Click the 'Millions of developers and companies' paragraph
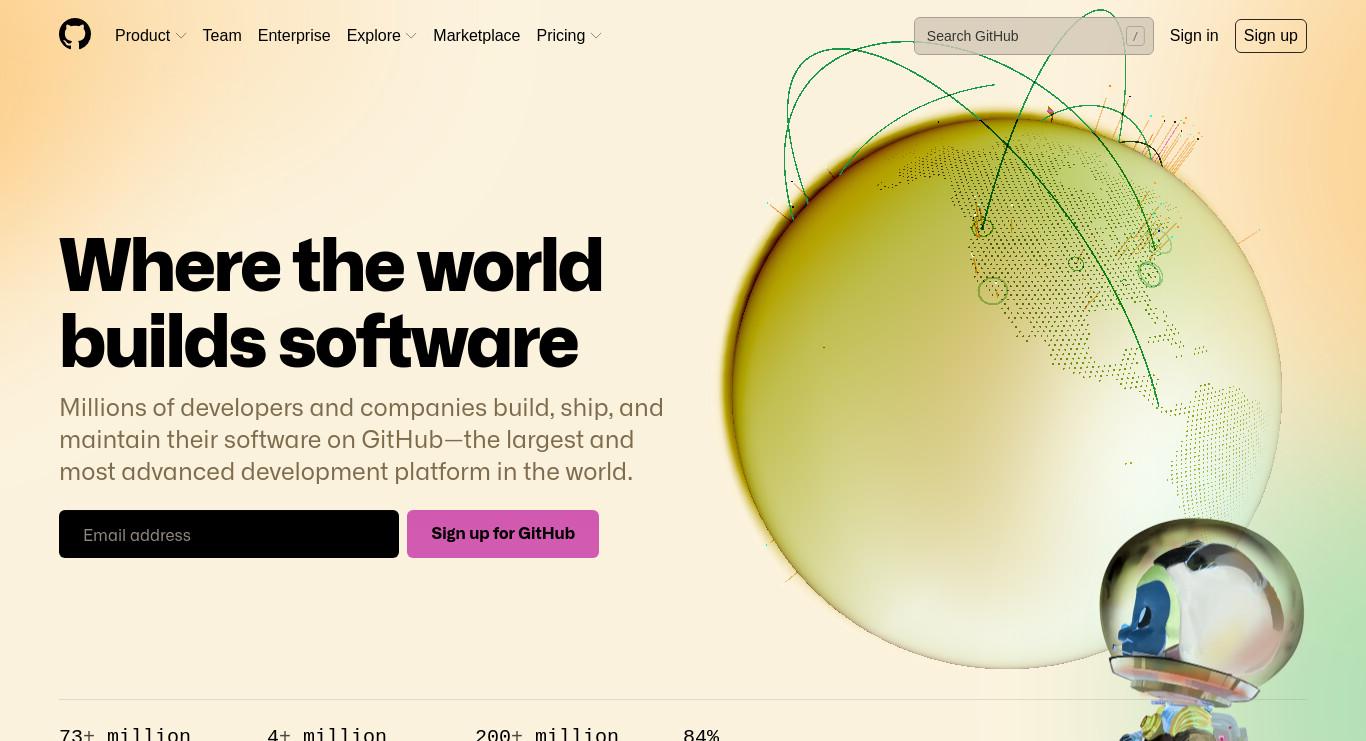1366x741 pixels. [361, 440]
